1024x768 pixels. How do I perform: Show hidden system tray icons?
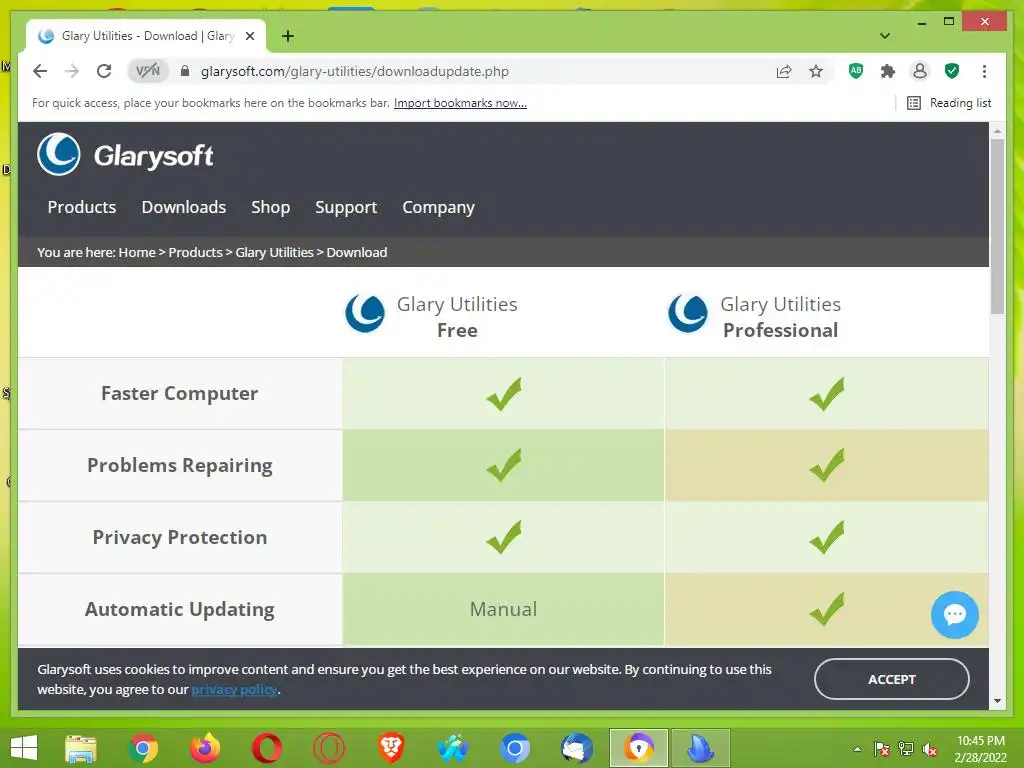point(857,748)
